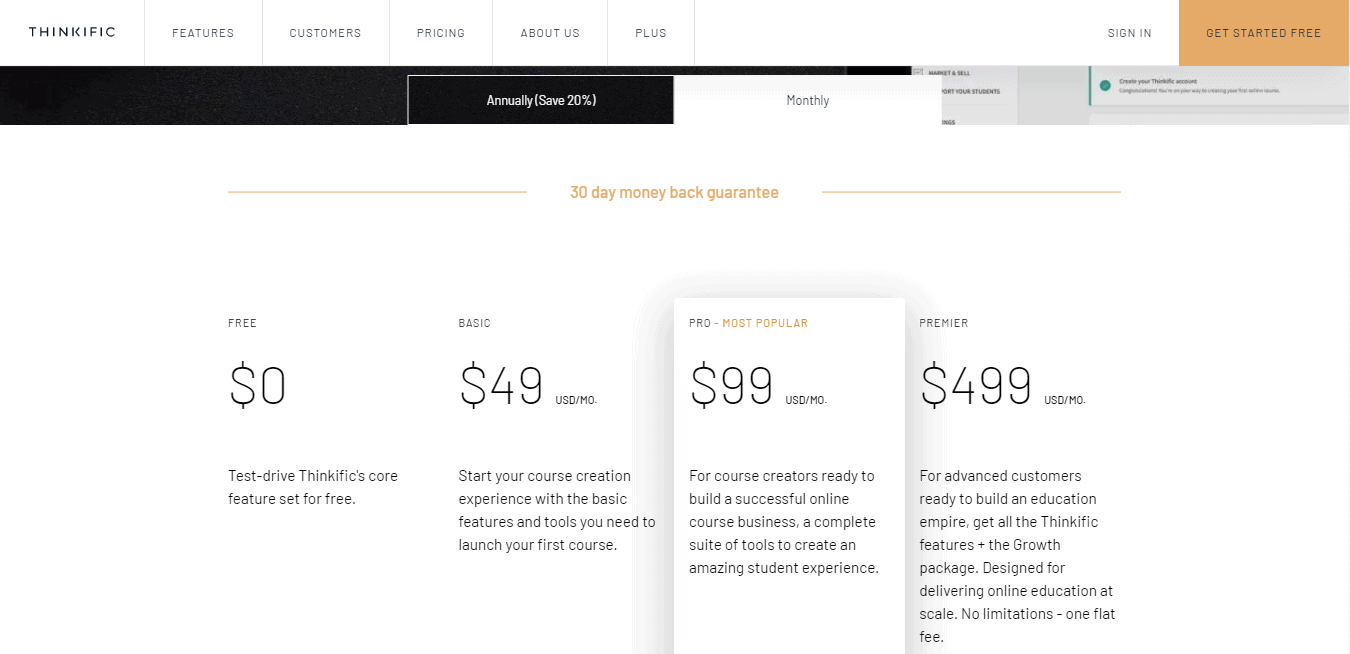Select the Premier plan heading
The width and height of the screenshot is (1350, 654).
[x=944, y=323]
